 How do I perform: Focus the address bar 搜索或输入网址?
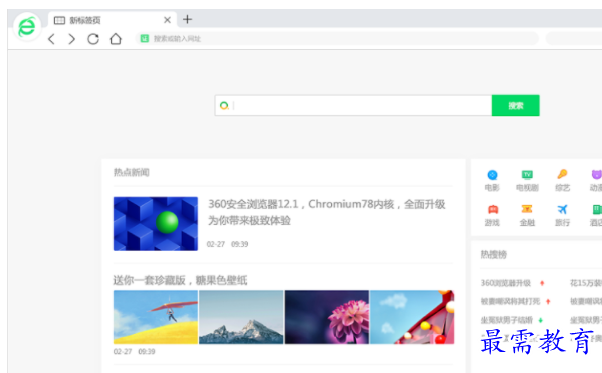click(x=337, y=38)
